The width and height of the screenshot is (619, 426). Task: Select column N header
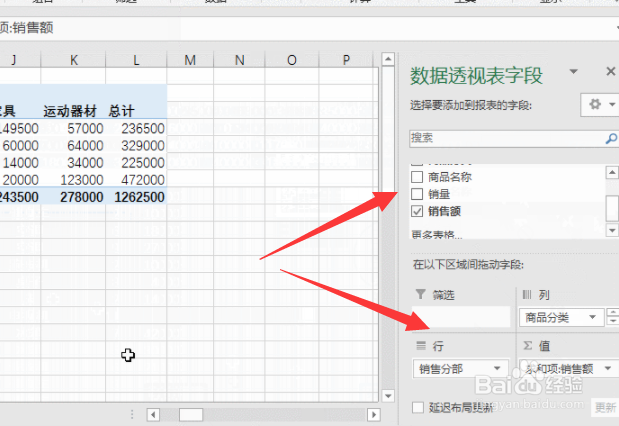point(239,60)
